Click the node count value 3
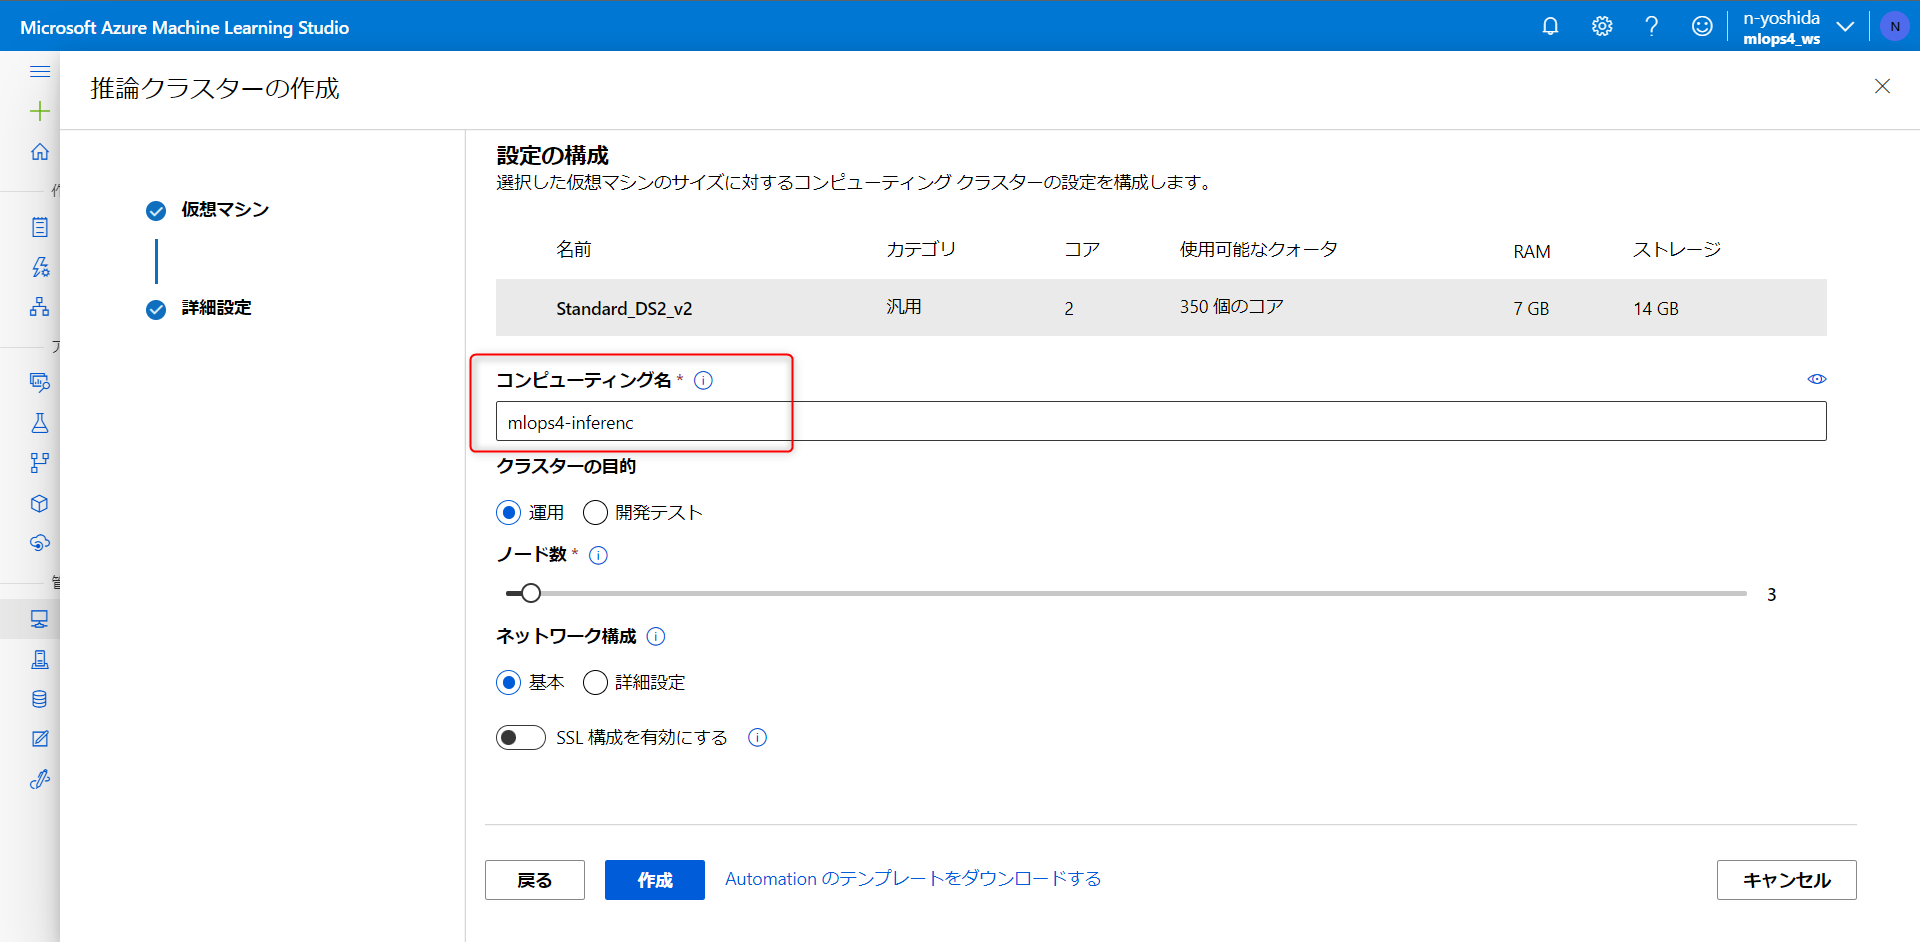This screenshot has width=1920, height=942. point(1771,595)
